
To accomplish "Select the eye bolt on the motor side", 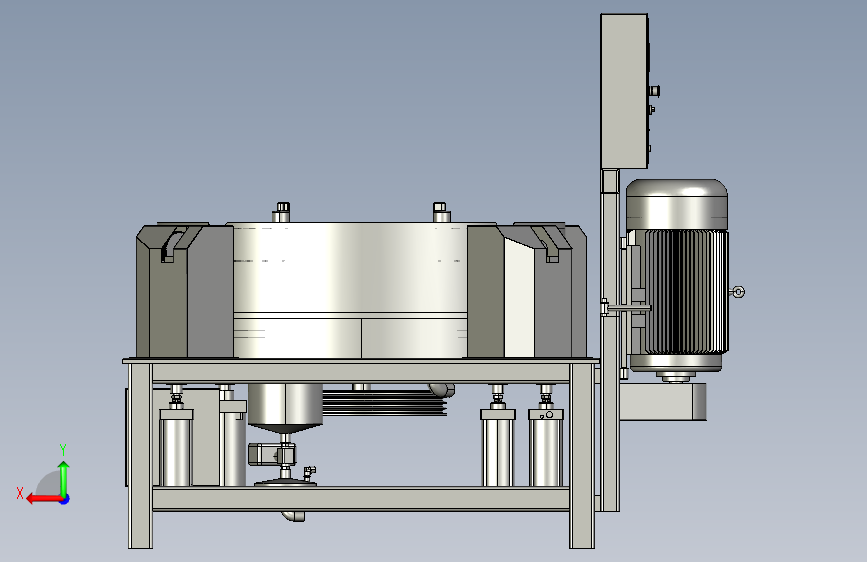I will click(738, 292).
